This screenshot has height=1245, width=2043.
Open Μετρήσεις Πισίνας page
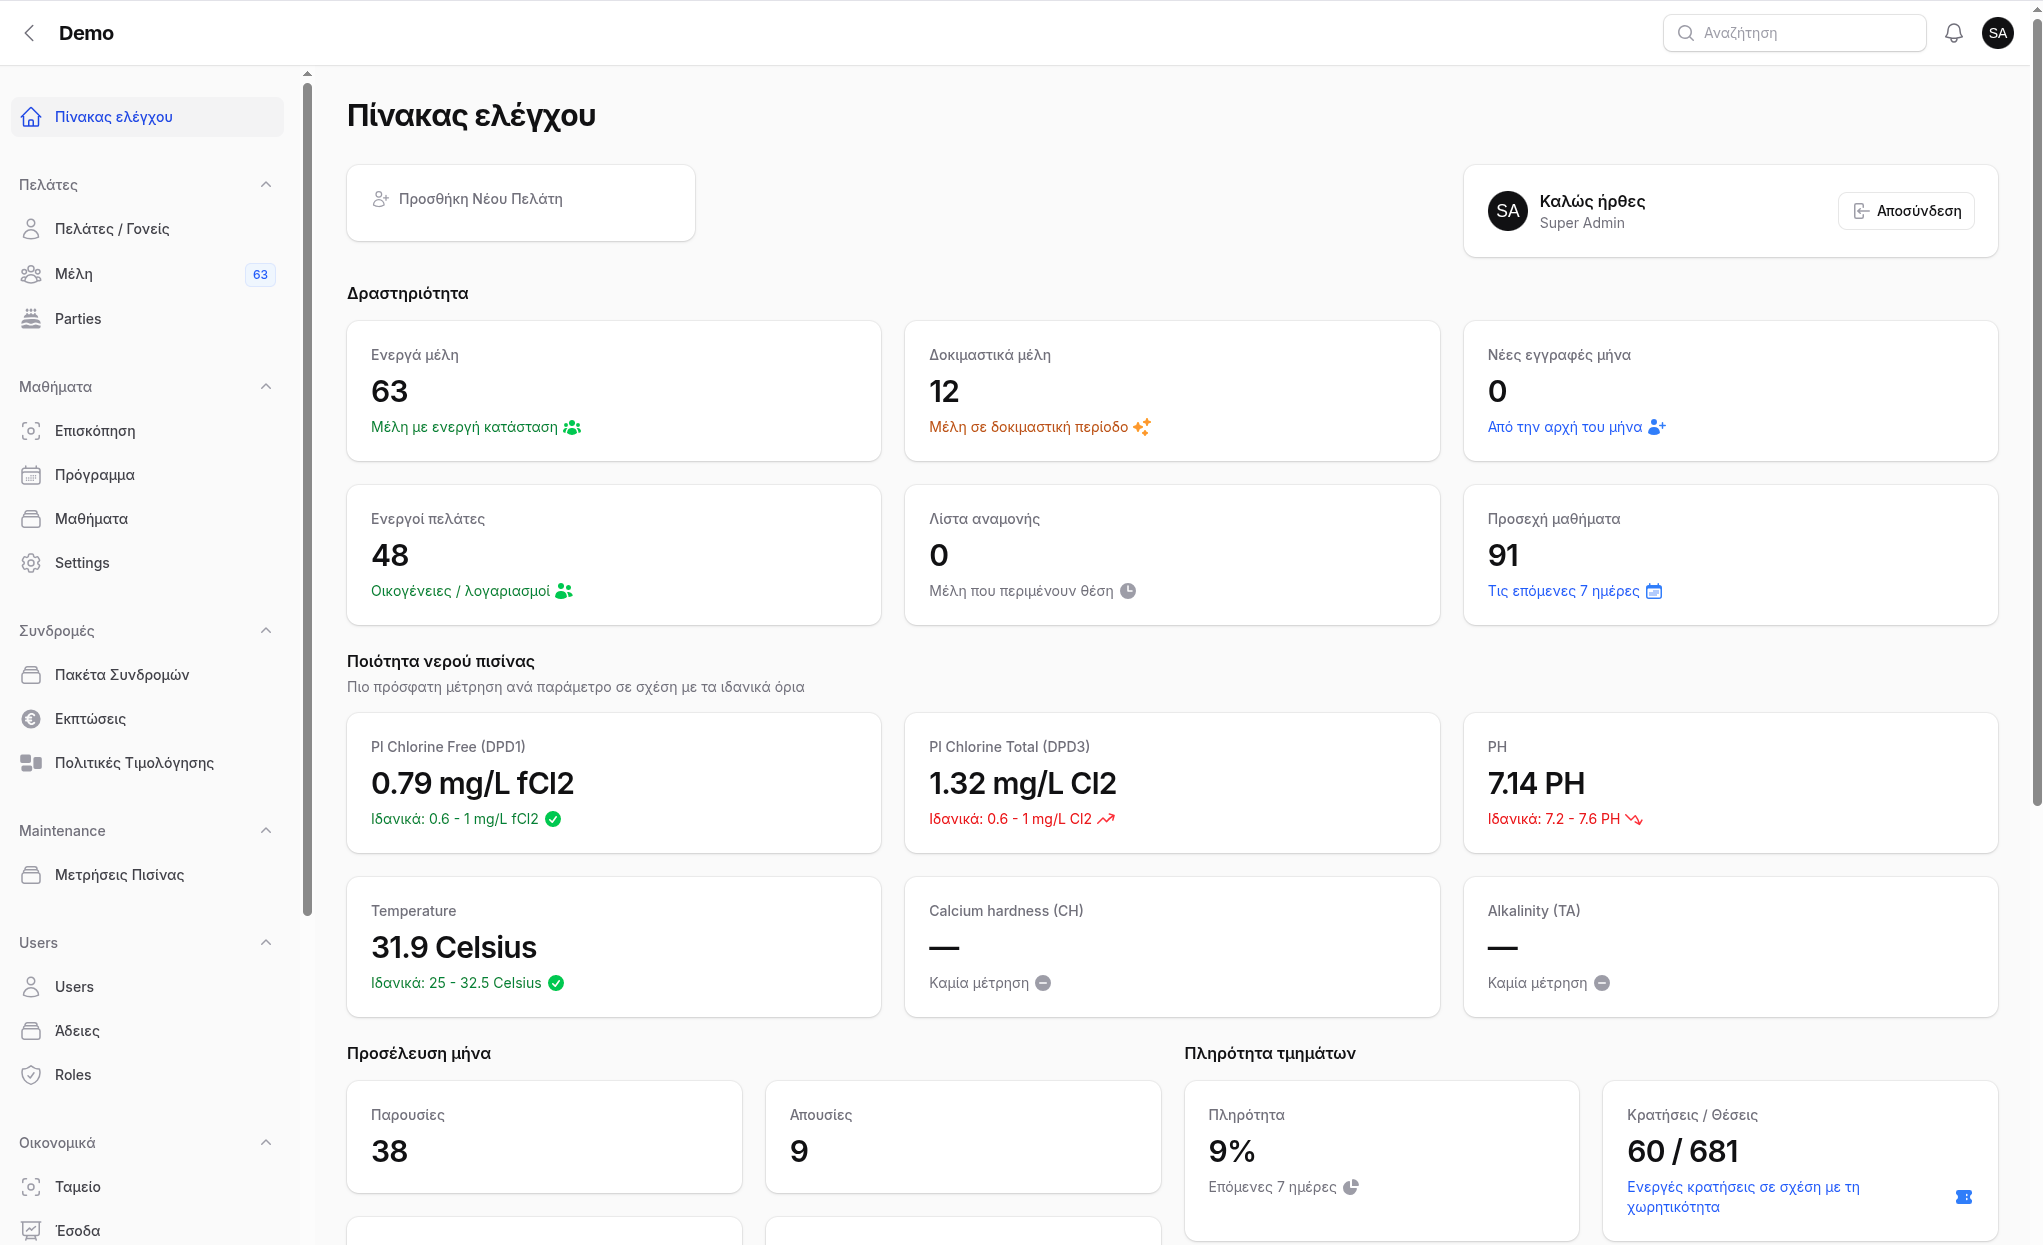[x=147, y=875]
